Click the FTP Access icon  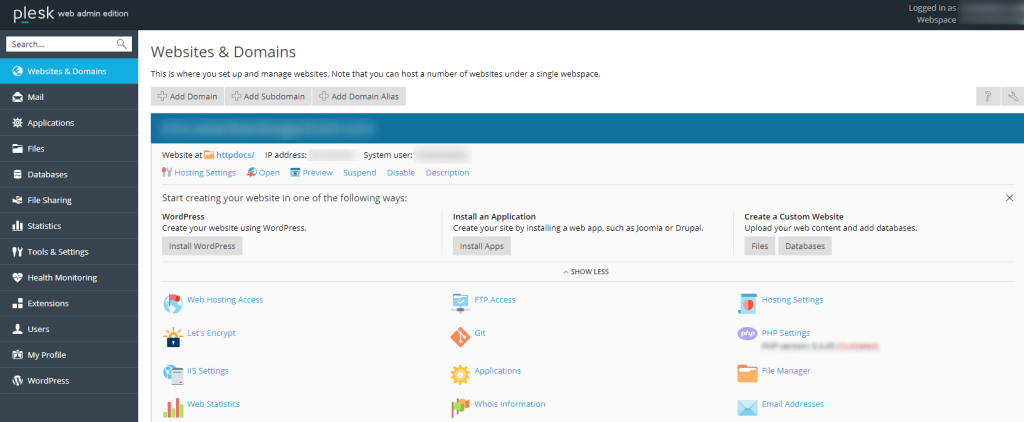tap(460, 302)
